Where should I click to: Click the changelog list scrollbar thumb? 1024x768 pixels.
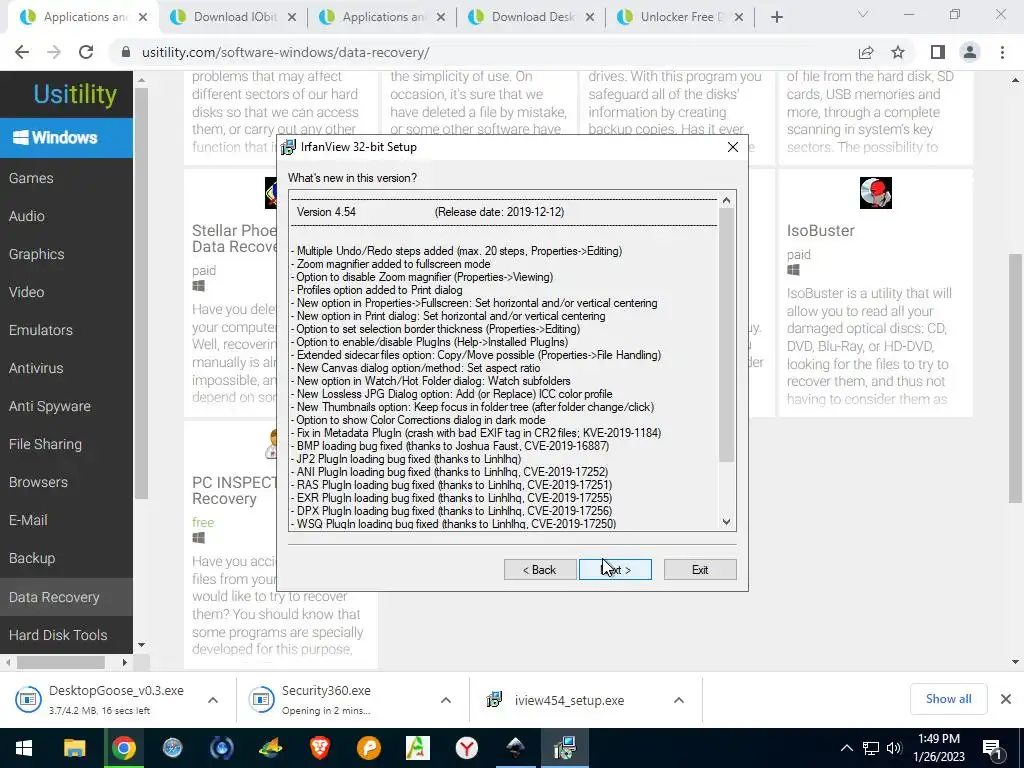coord(726,334)
